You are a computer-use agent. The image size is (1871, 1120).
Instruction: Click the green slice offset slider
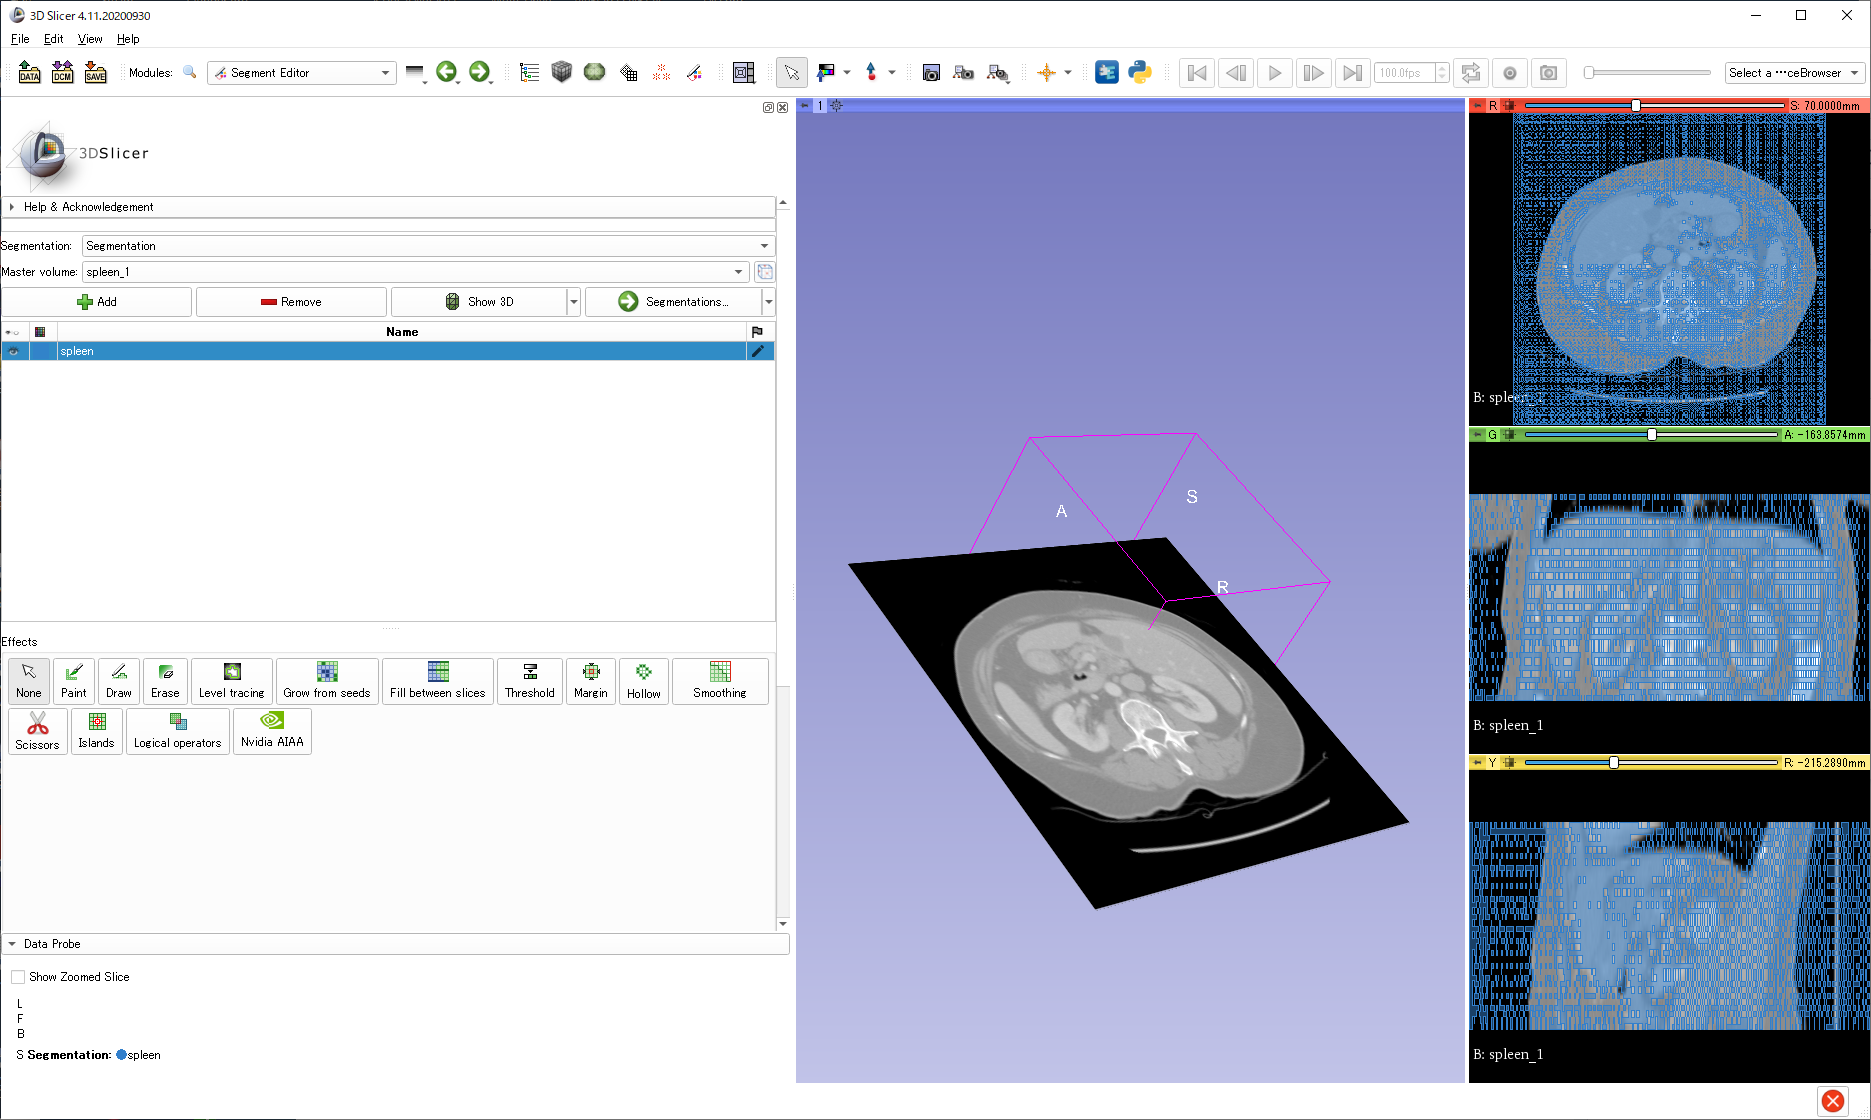(1650, 435)
